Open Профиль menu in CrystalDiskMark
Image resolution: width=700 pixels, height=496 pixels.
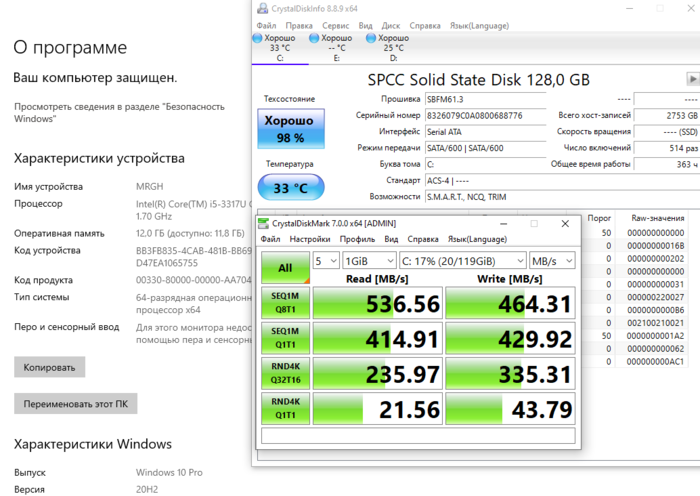click(x=357, y=239)
